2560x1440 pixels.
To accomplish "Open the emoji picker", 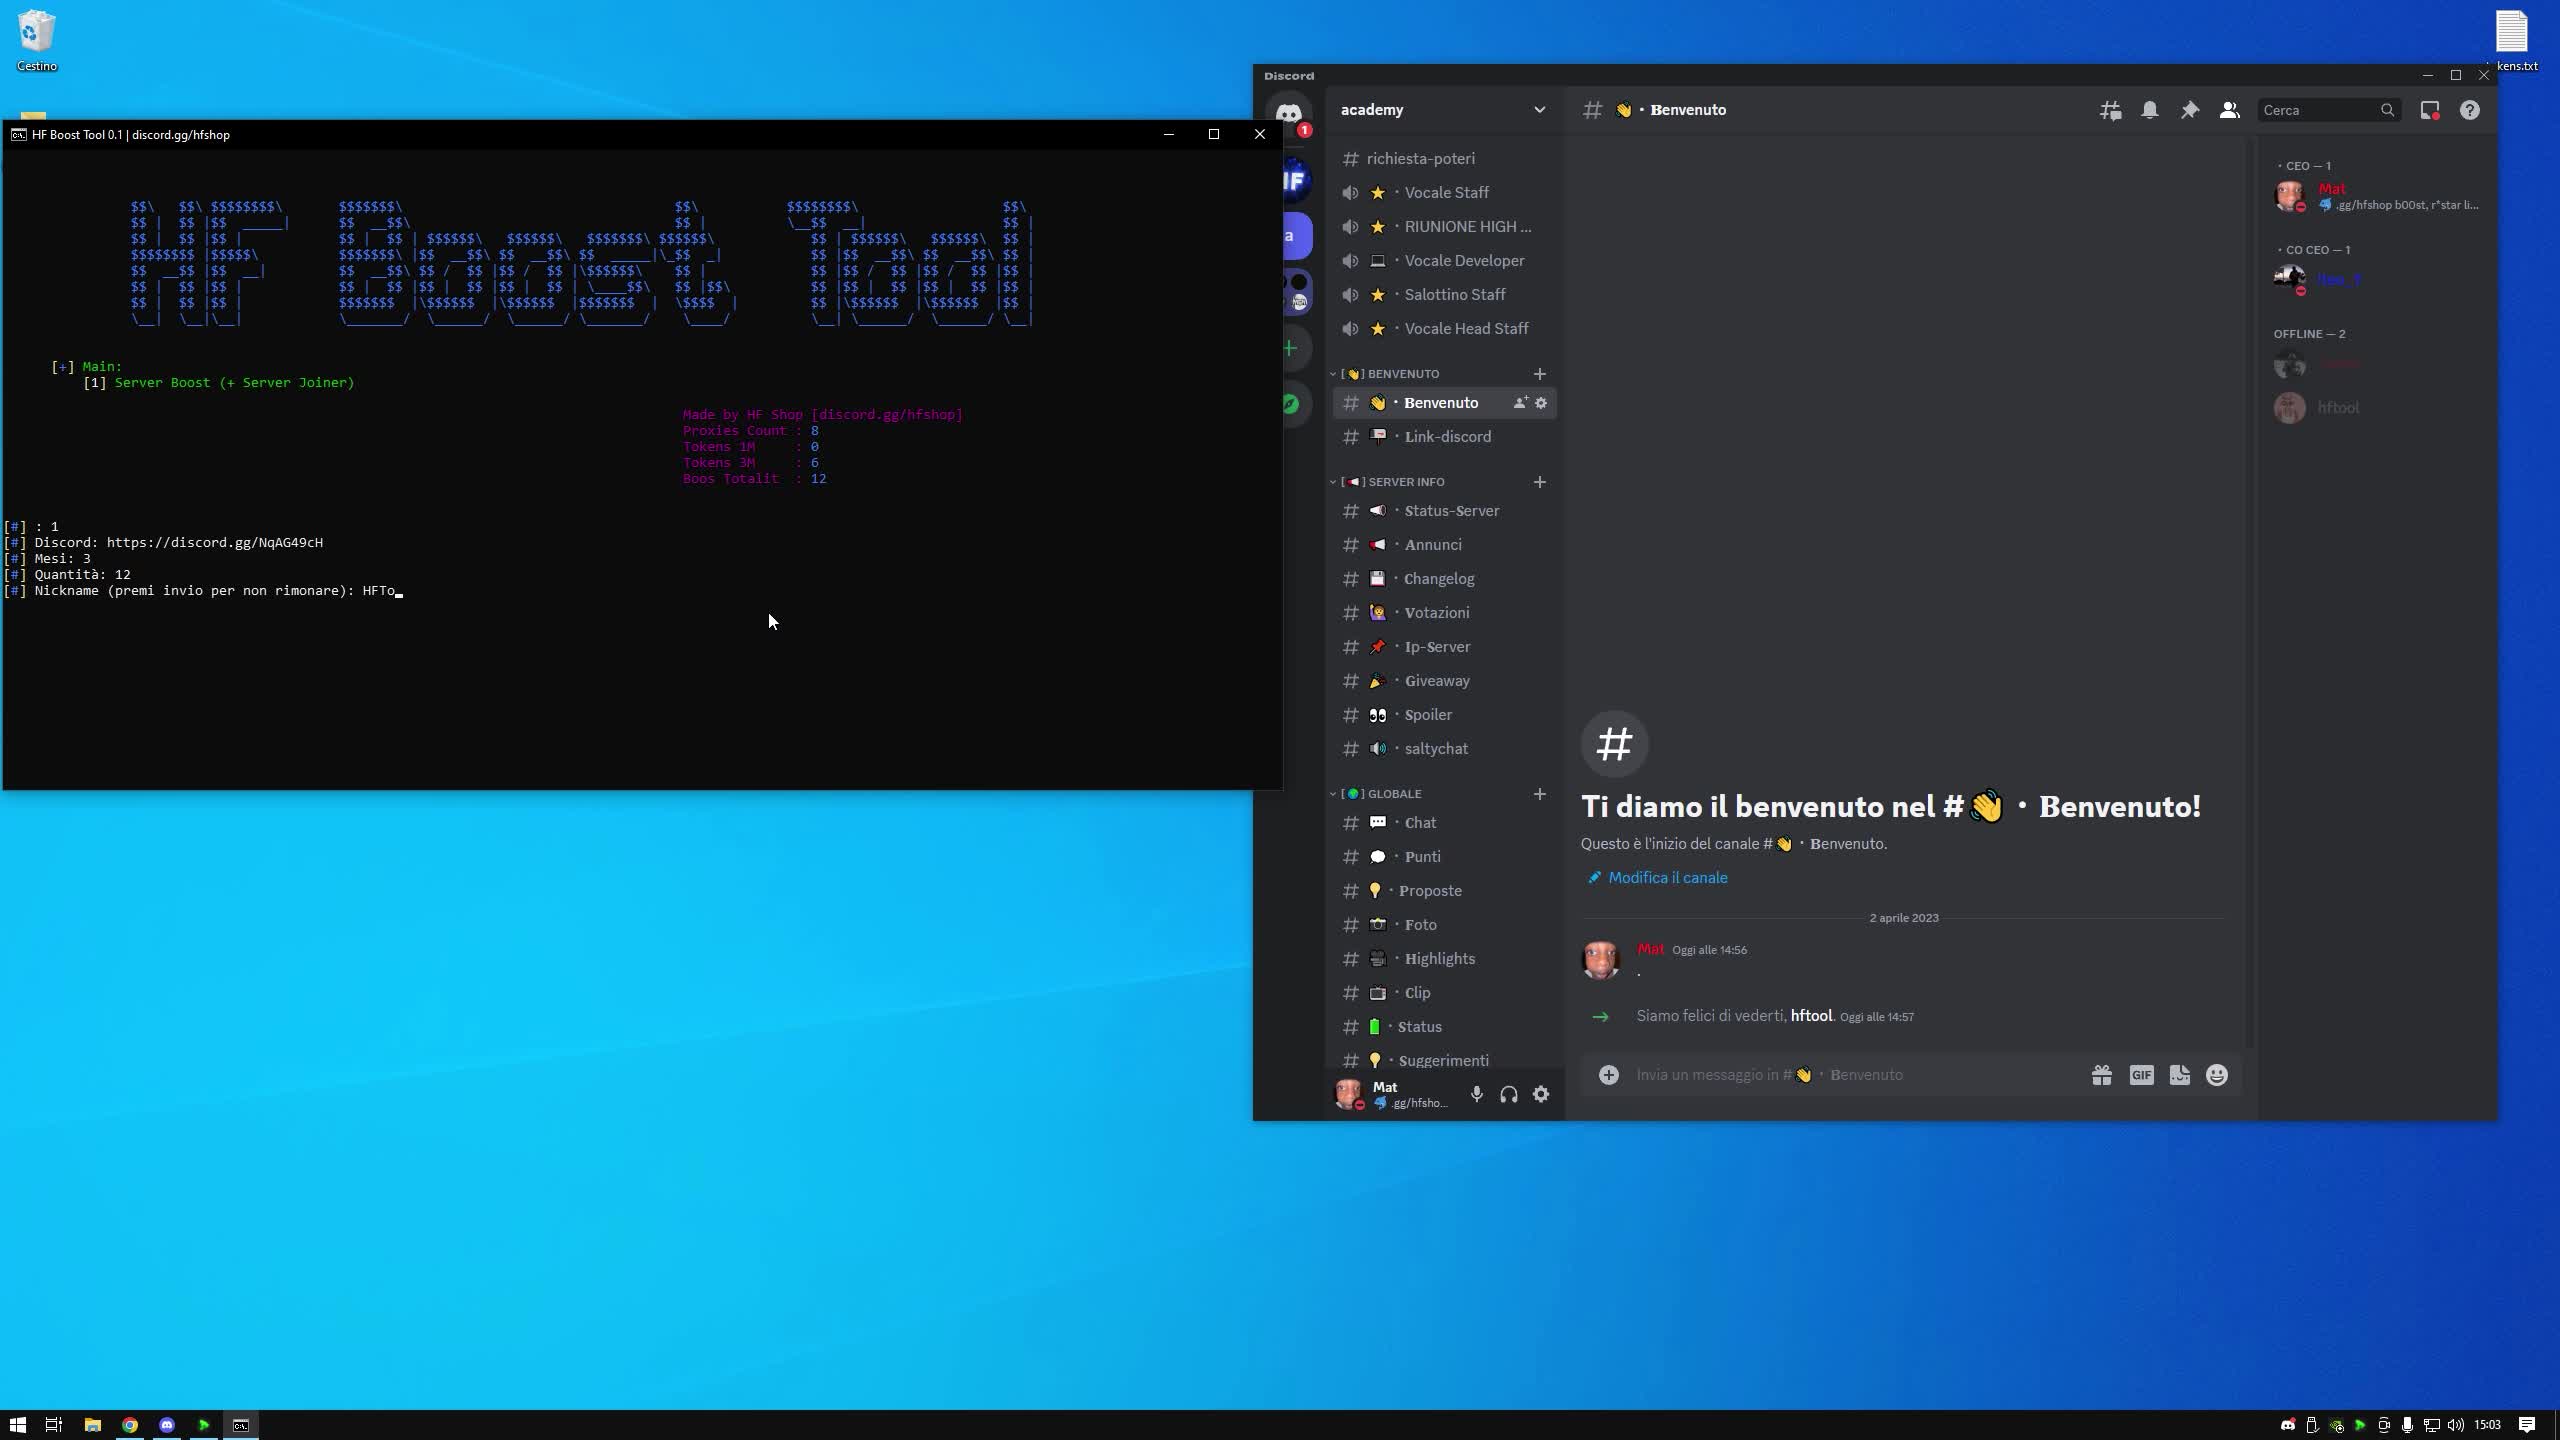I will pyautogui.click(x=2217, y=1074).
